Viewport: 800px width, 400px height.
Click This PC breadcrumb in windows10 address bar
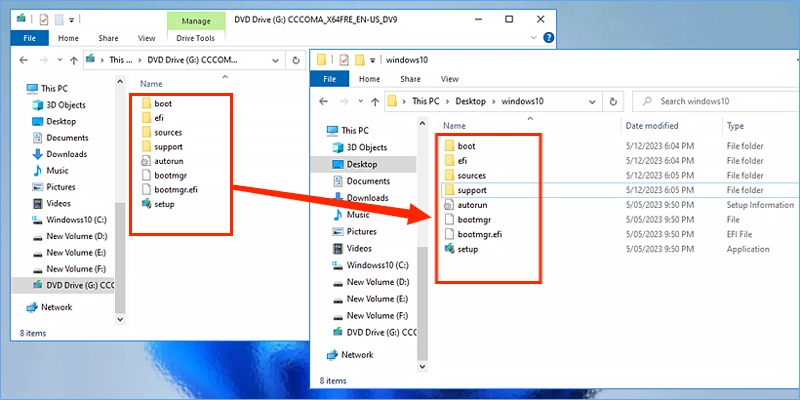pyautogui.click(x=426, y=102)
